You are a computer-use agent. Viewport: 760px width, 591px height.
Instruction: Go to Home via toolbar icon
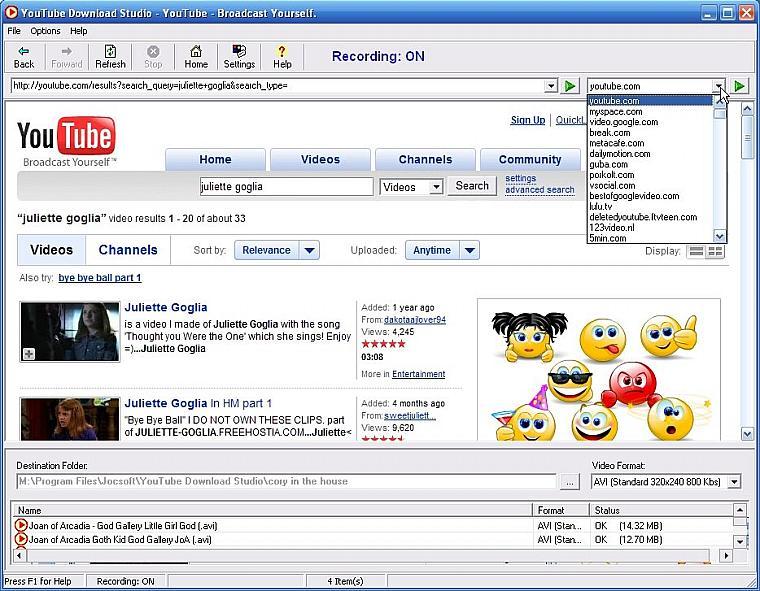point(196,56)
